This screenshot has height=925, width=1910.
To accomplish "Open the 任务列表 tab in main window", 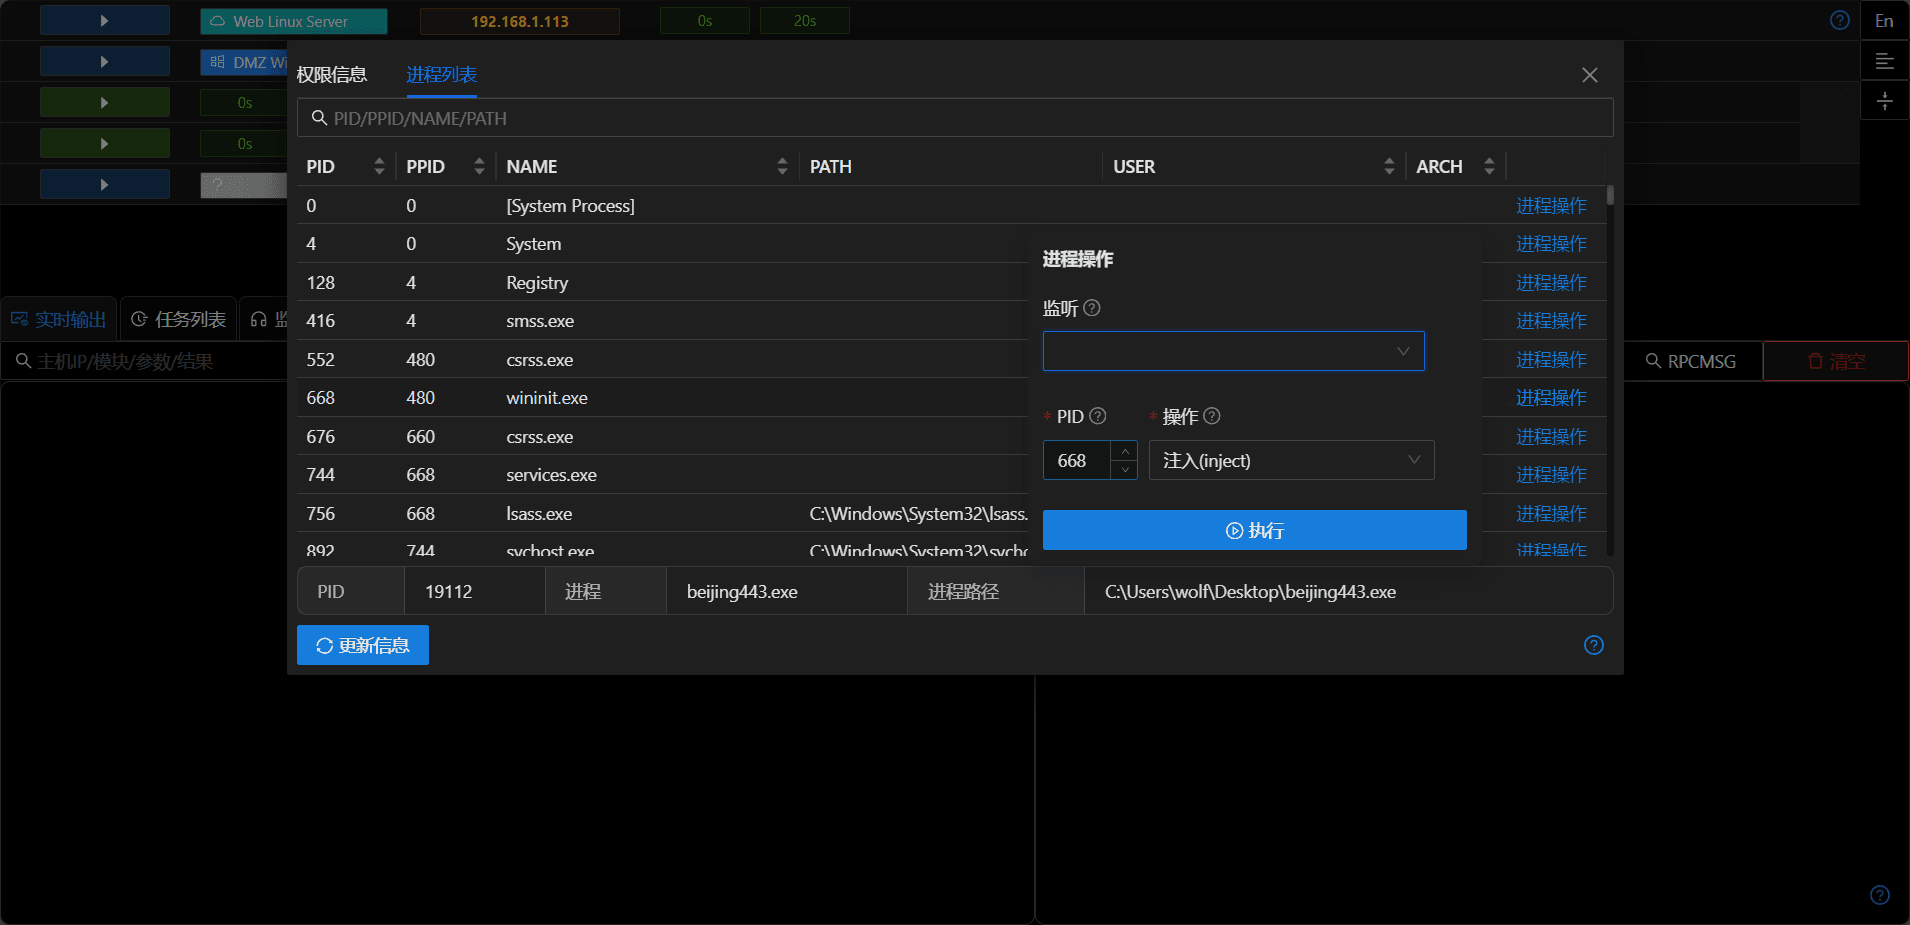I will [x=179, y=319].
